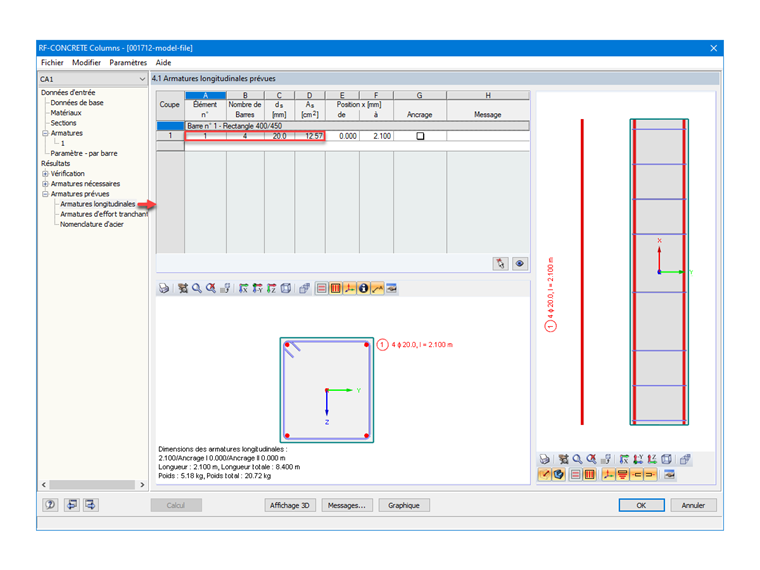Click the disabled Calcul button

(176, 505)
